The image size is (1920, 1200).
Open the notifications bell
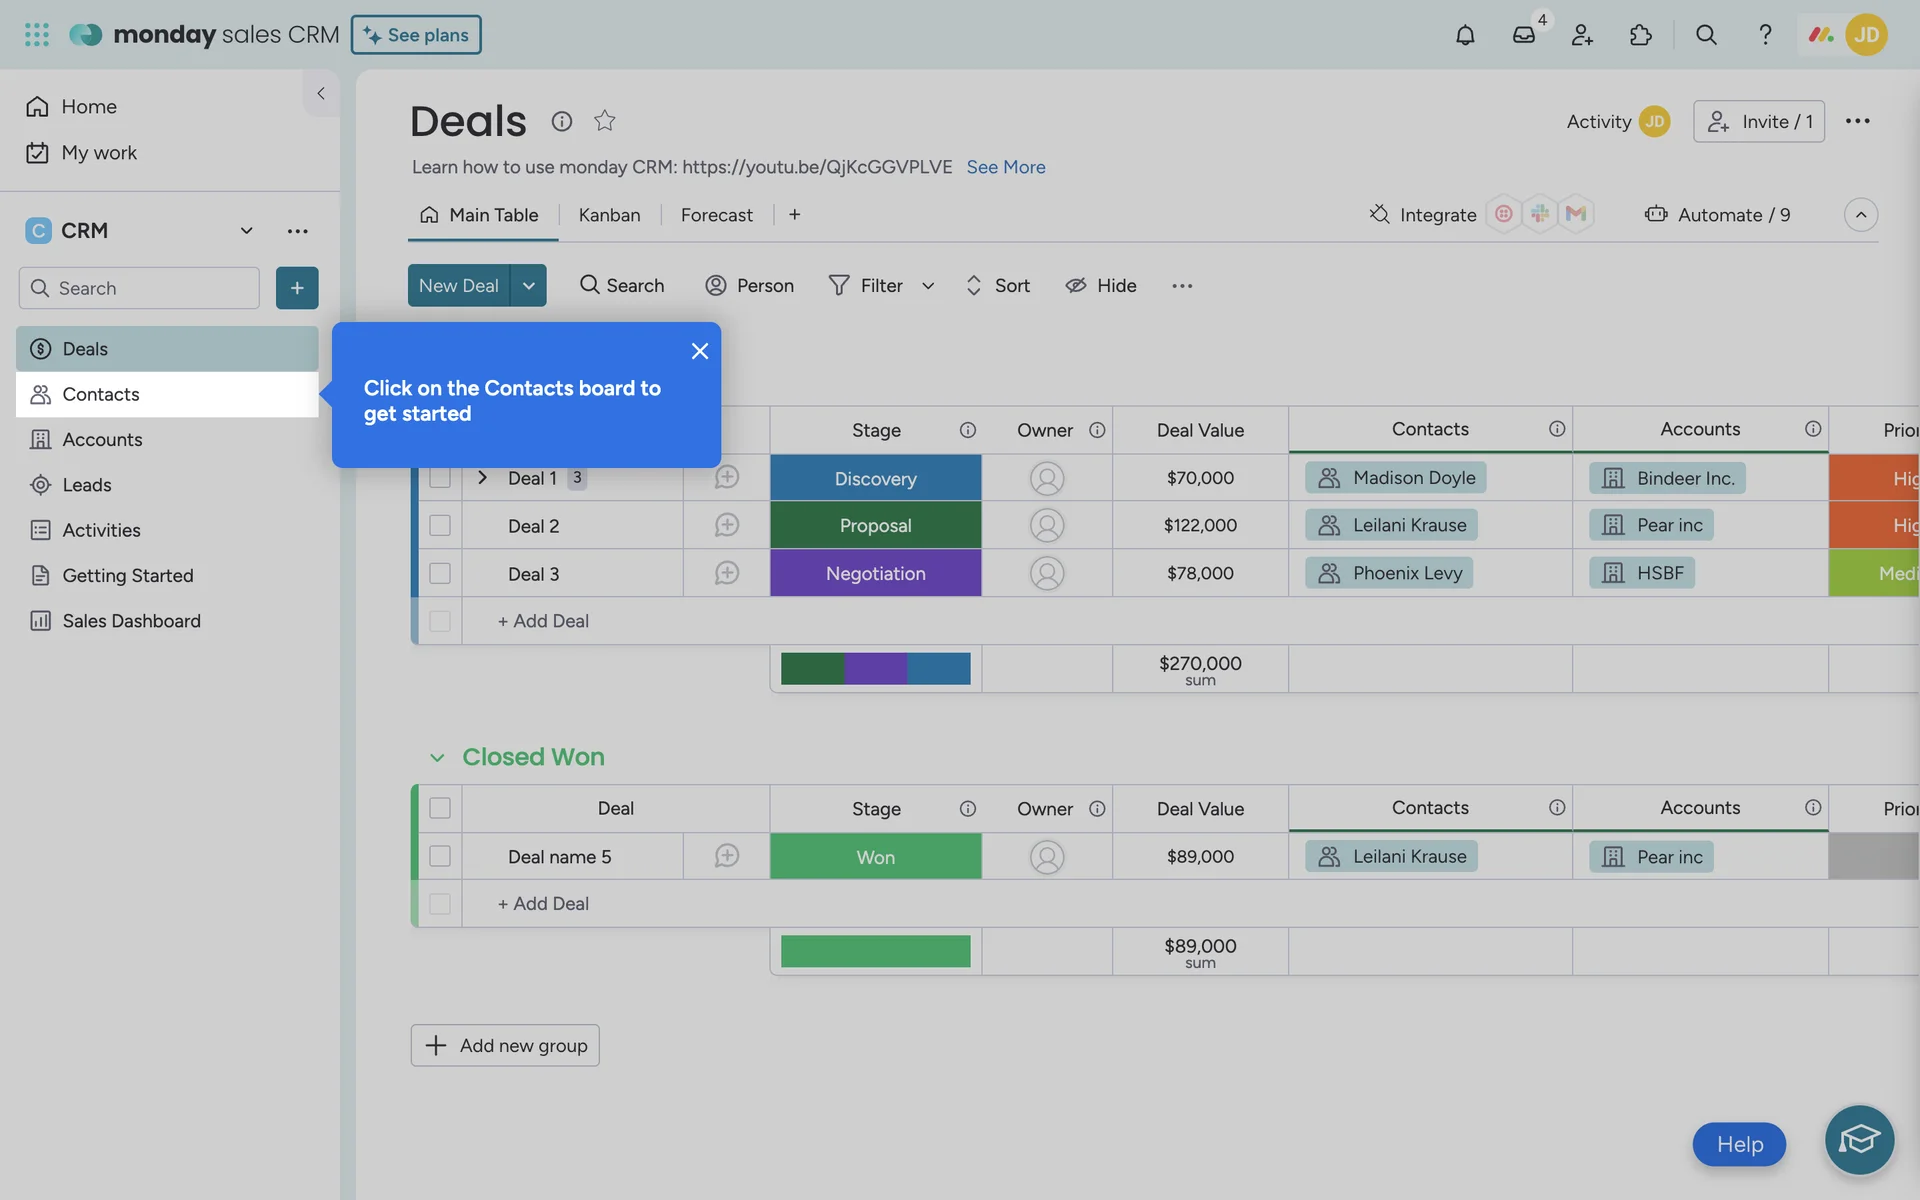[x=1464, y=35]
